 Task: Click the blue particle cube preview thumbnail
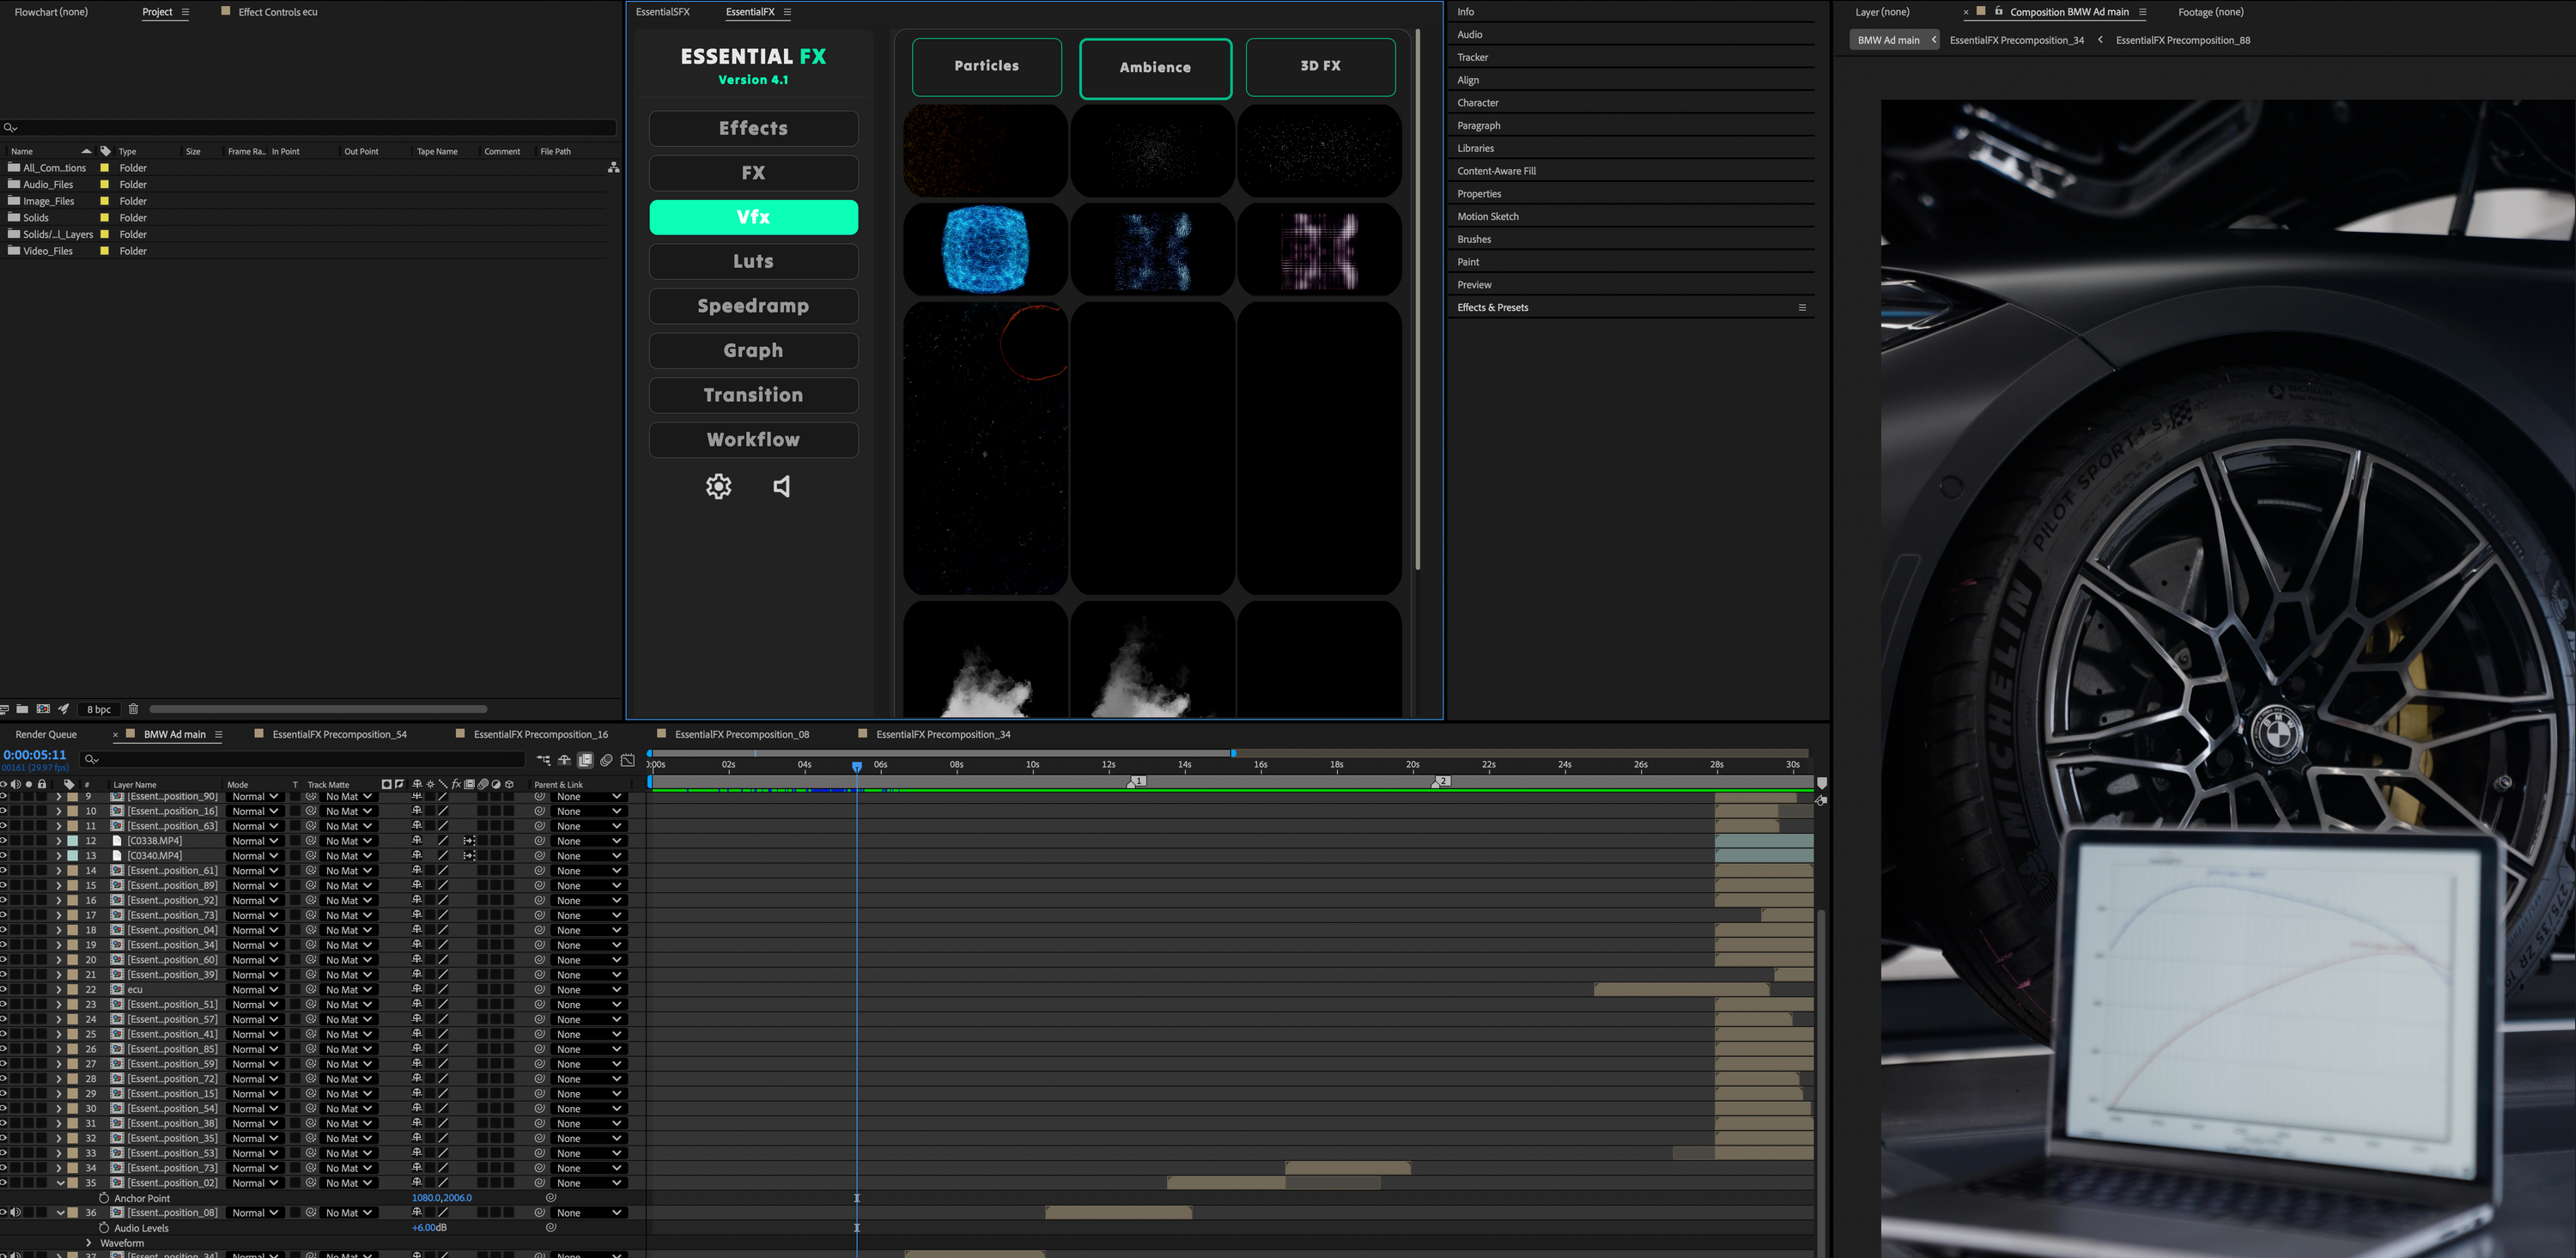(984, 248)
